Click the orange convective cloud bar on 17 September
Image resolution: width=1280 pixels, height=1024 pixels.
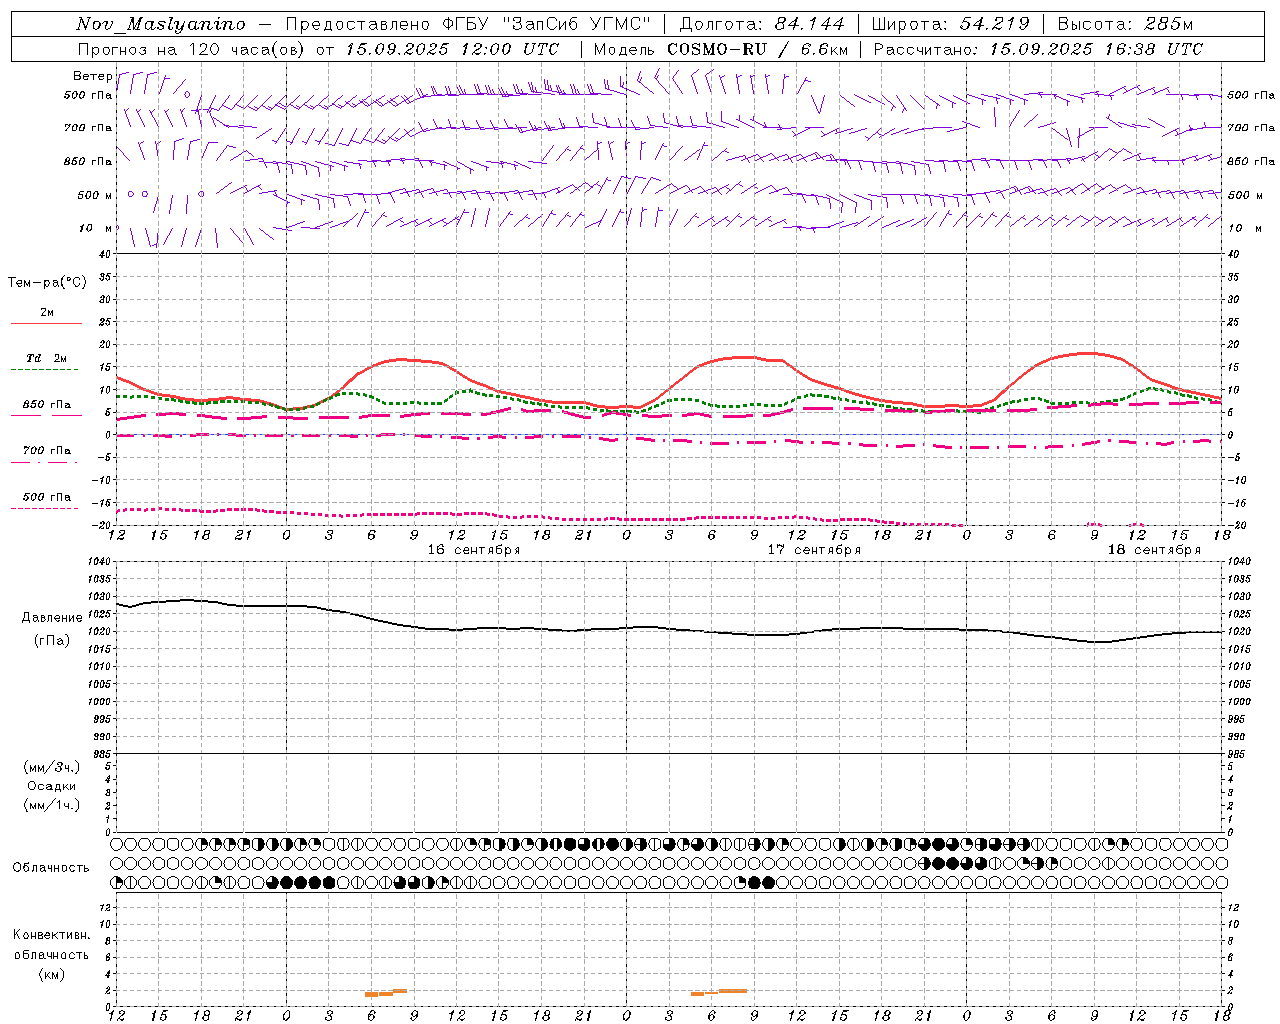719,992
